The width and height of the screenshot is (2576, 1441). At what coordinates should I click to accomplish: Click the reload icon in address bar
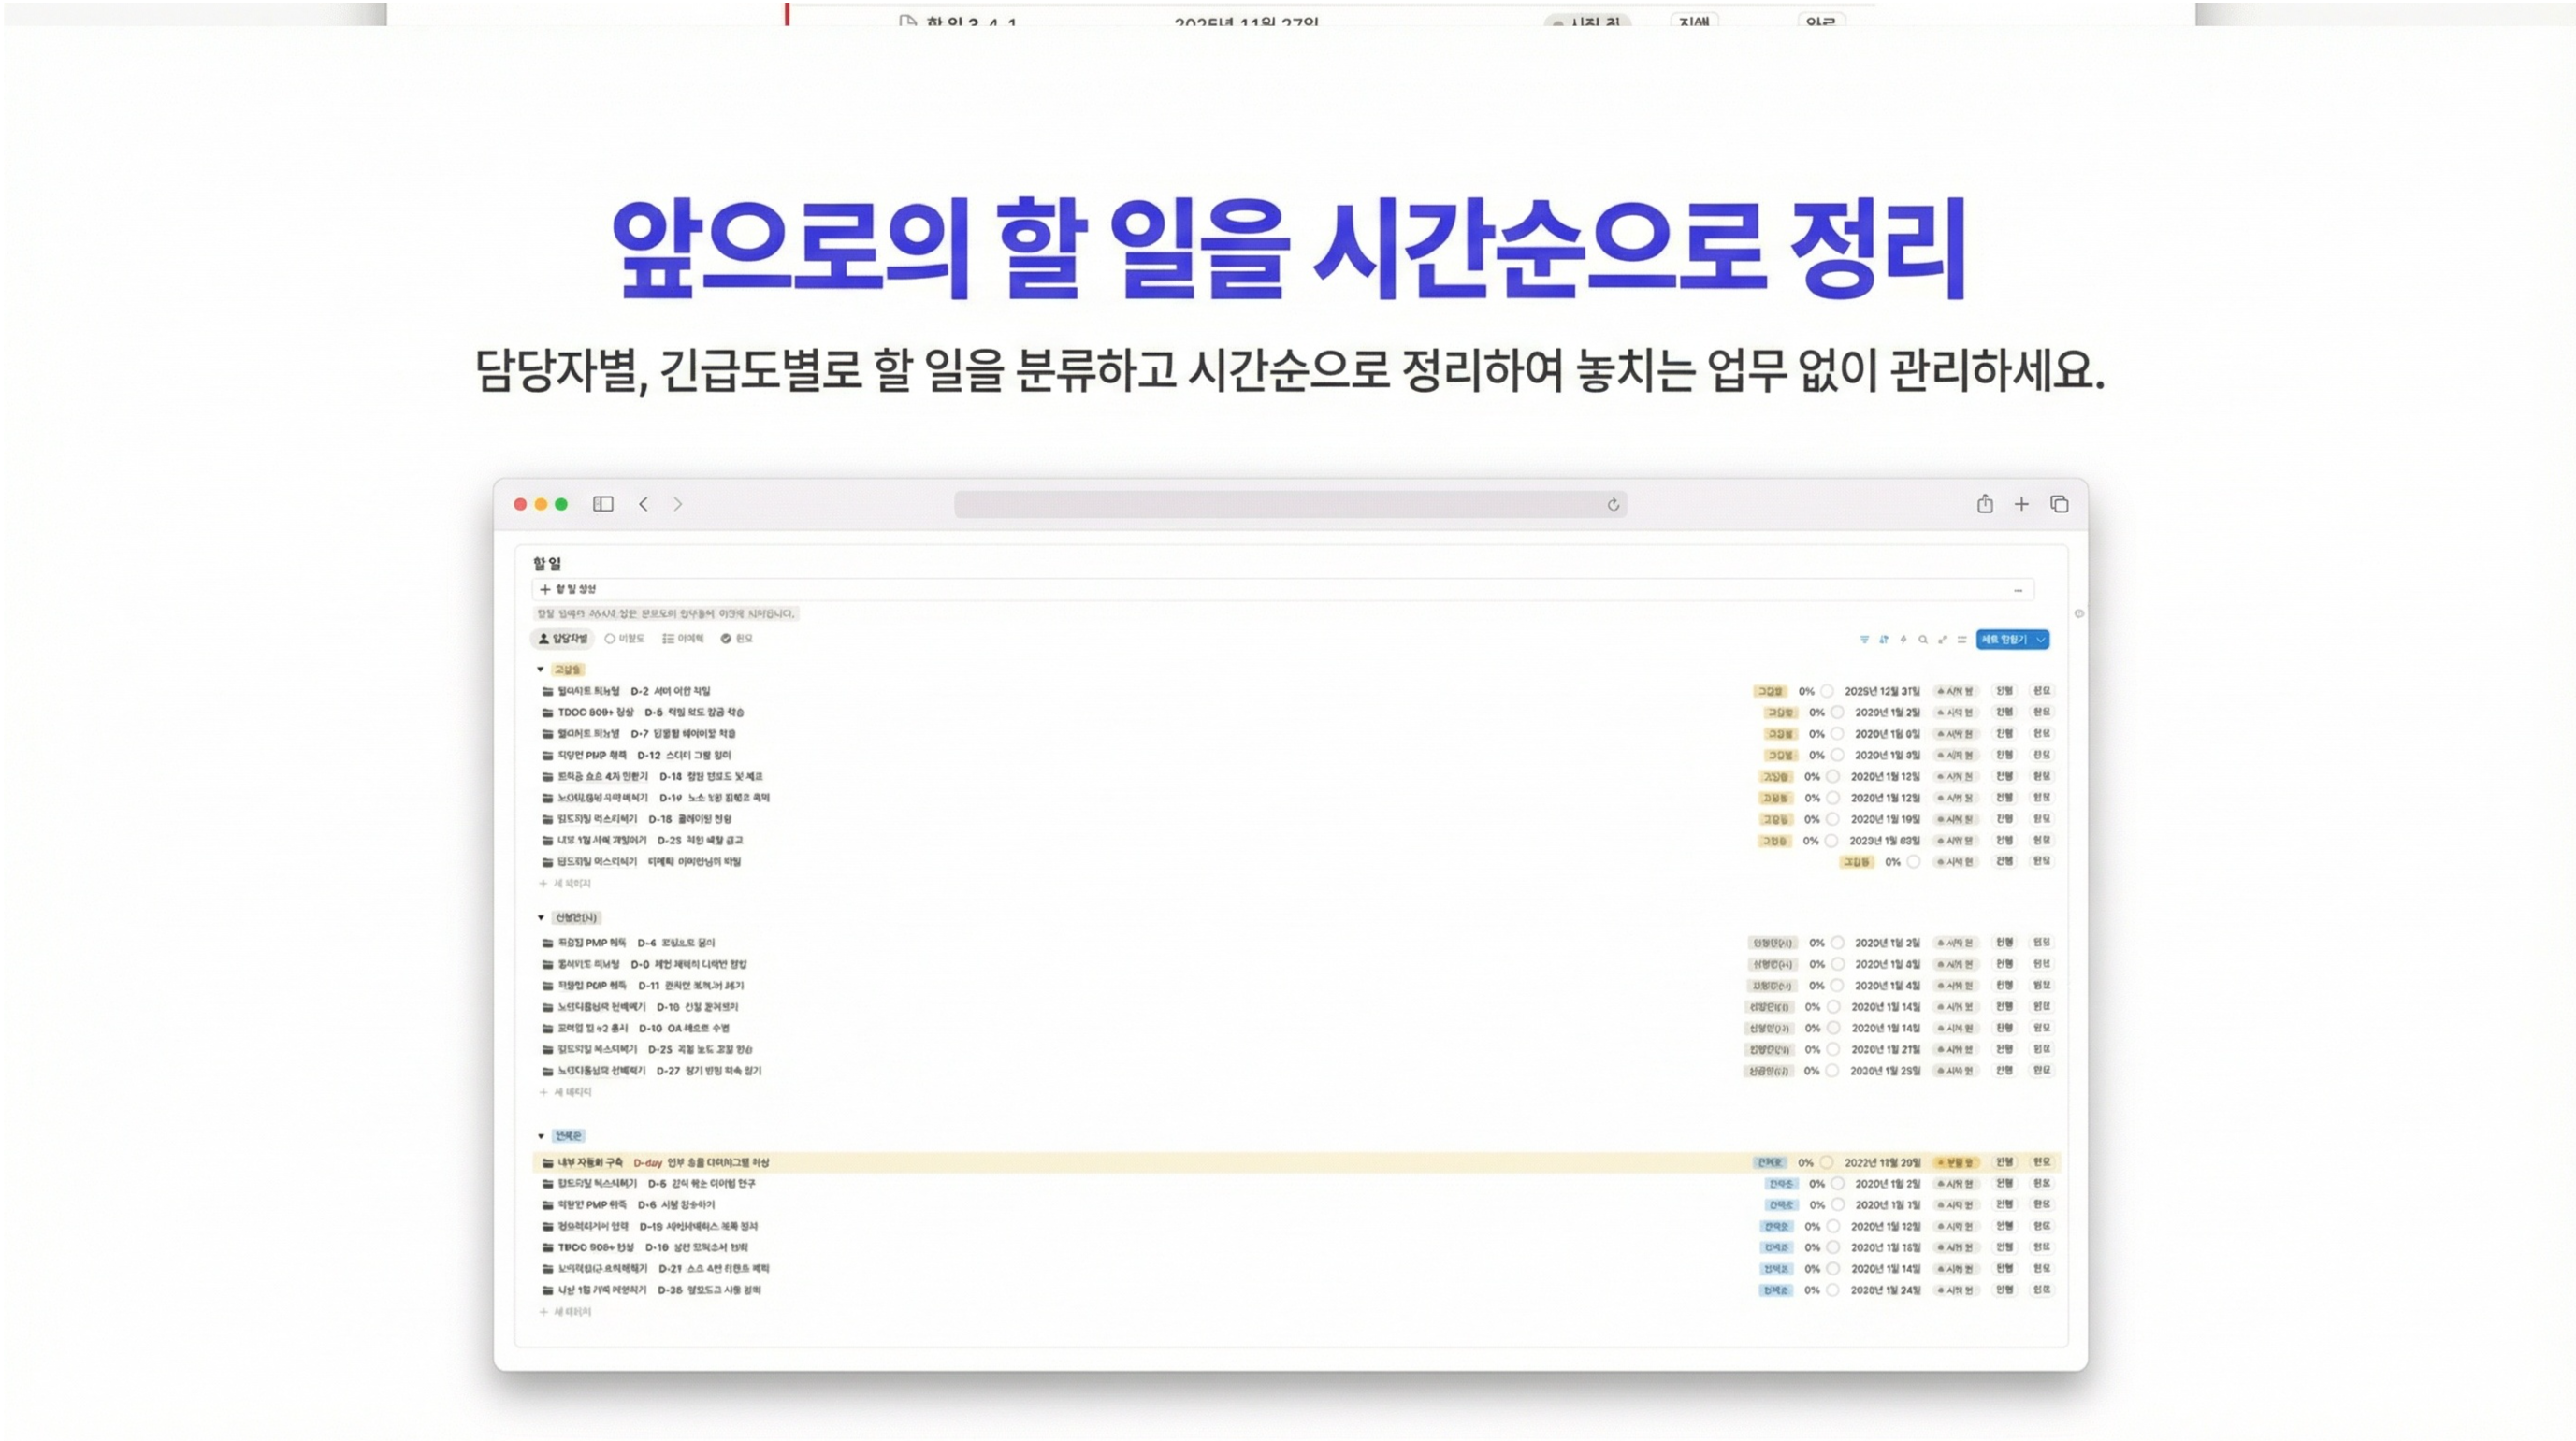click(1613, 505)
